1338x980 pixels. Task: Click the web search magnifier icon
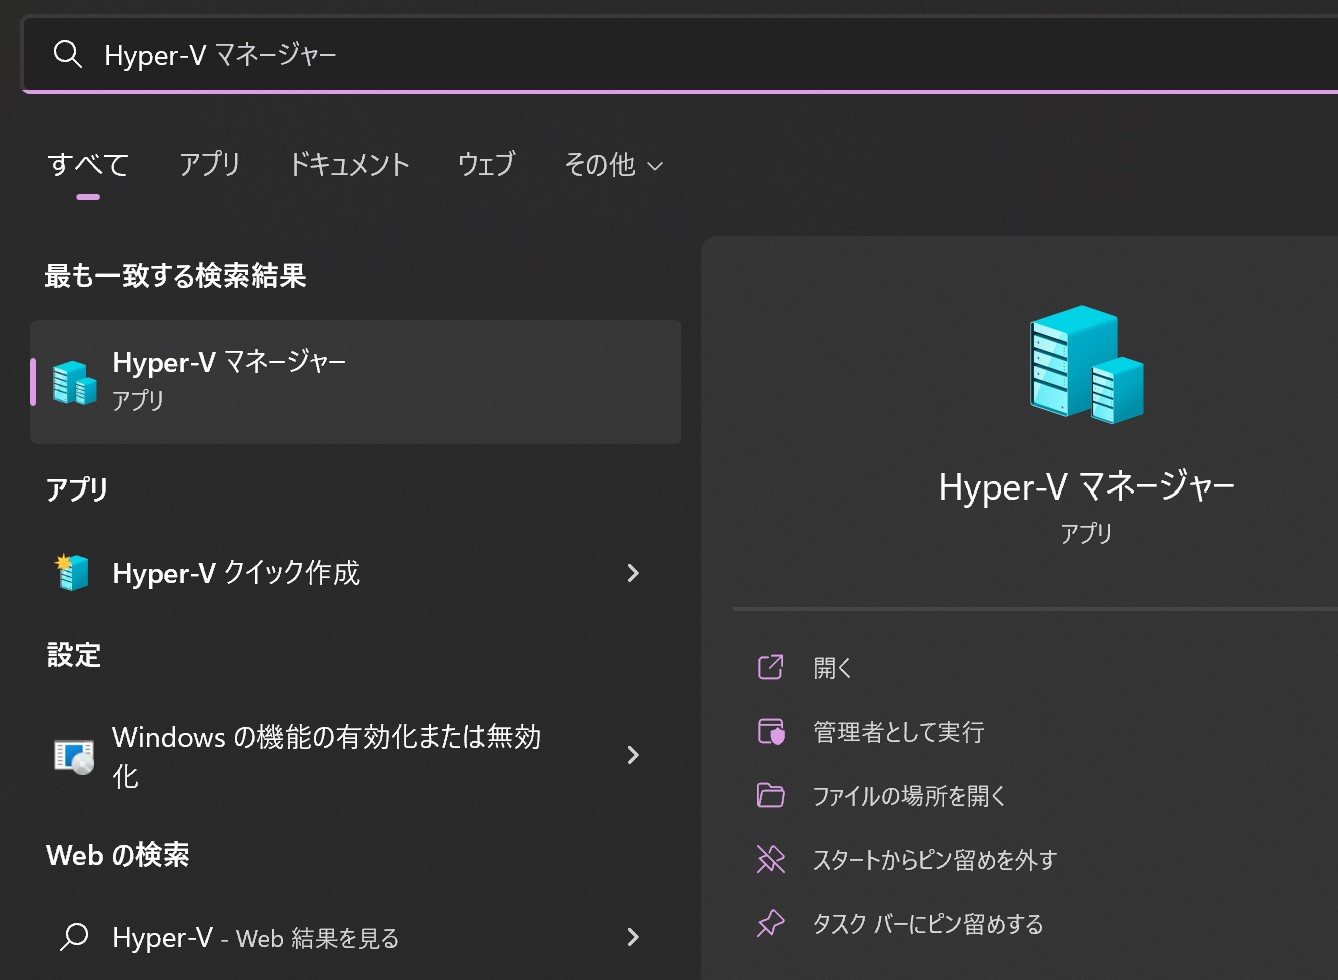click(74, 937)
